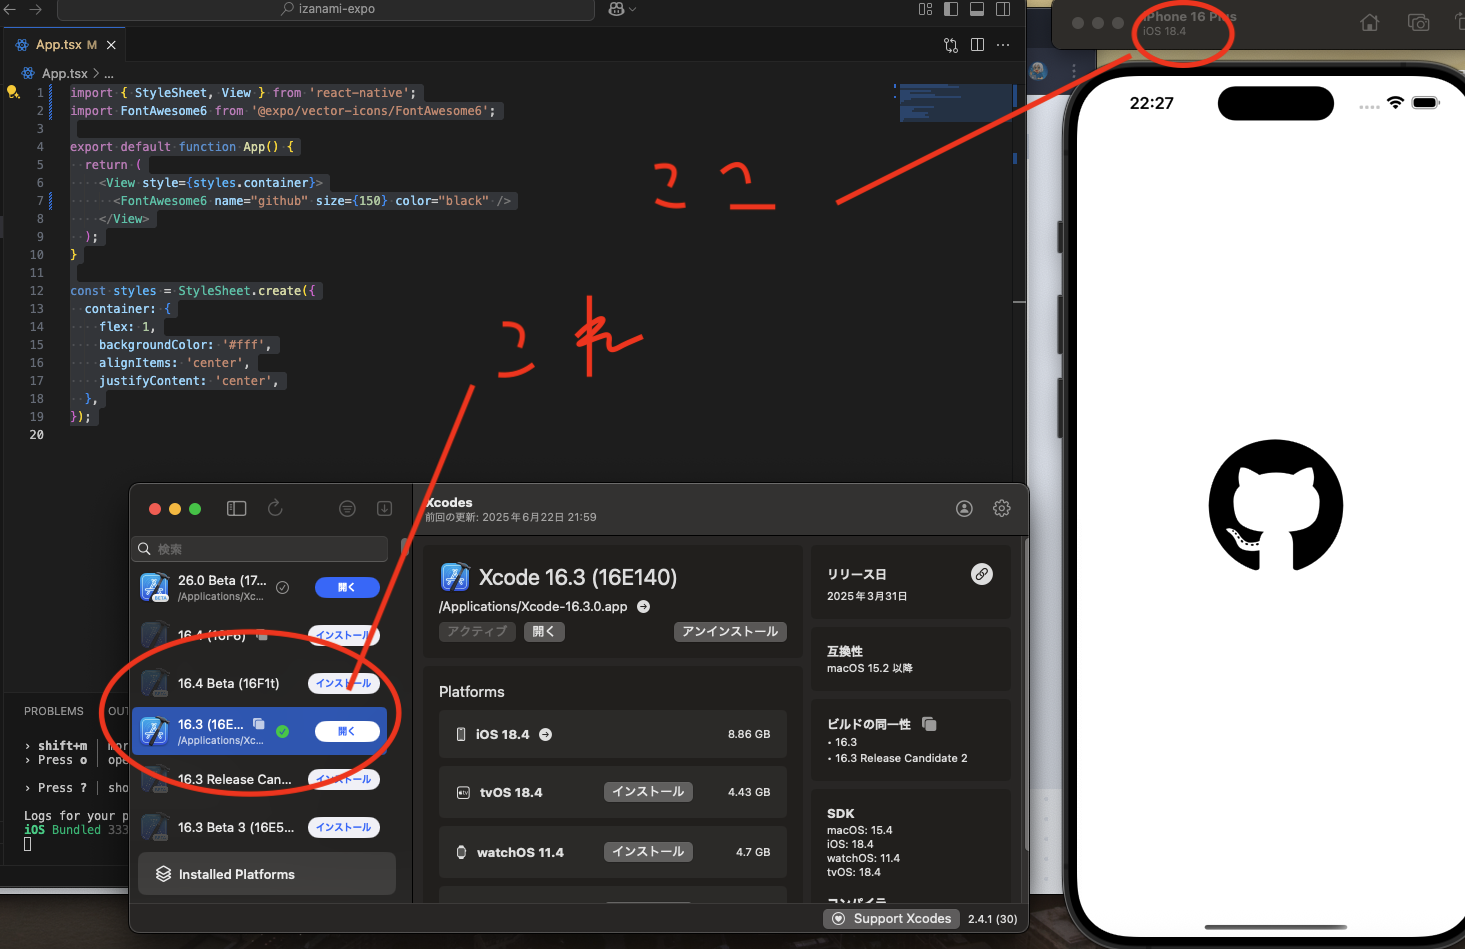Open Xcodes settings gear

point(1001,508)
